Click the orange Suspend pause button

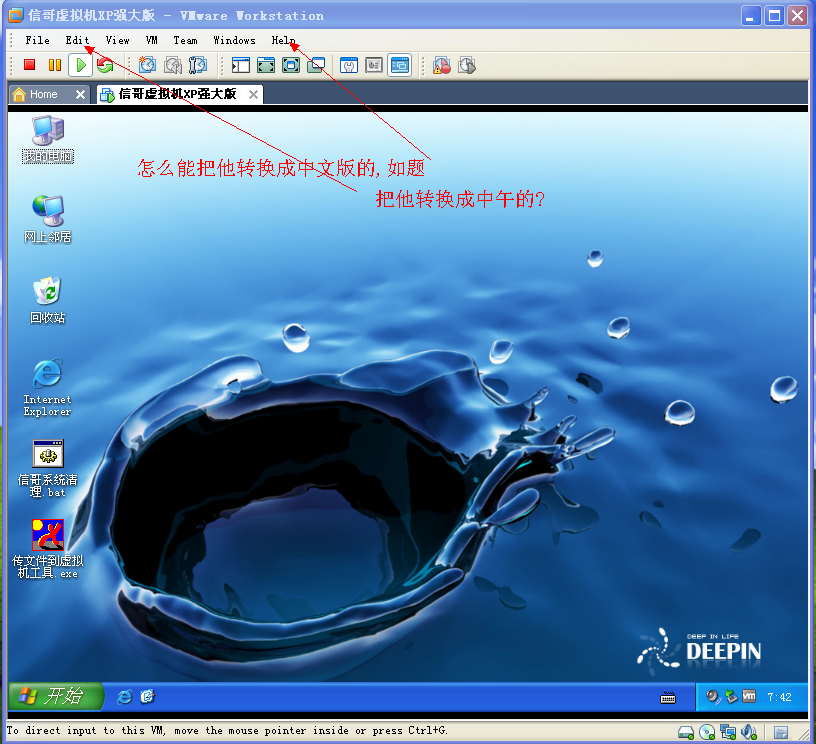[55, 65]
